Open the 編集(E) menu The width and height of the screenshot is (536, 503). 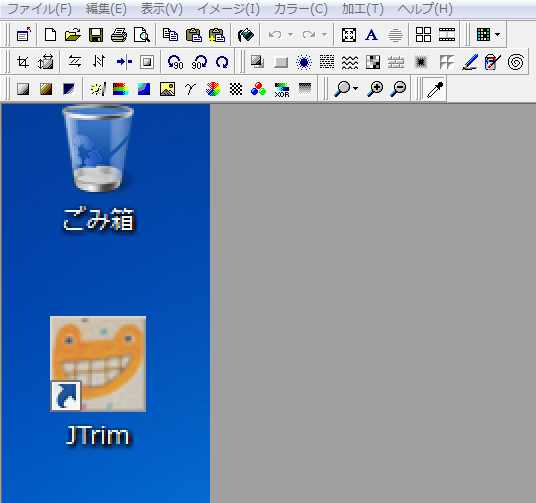click(x=106, y=9)
